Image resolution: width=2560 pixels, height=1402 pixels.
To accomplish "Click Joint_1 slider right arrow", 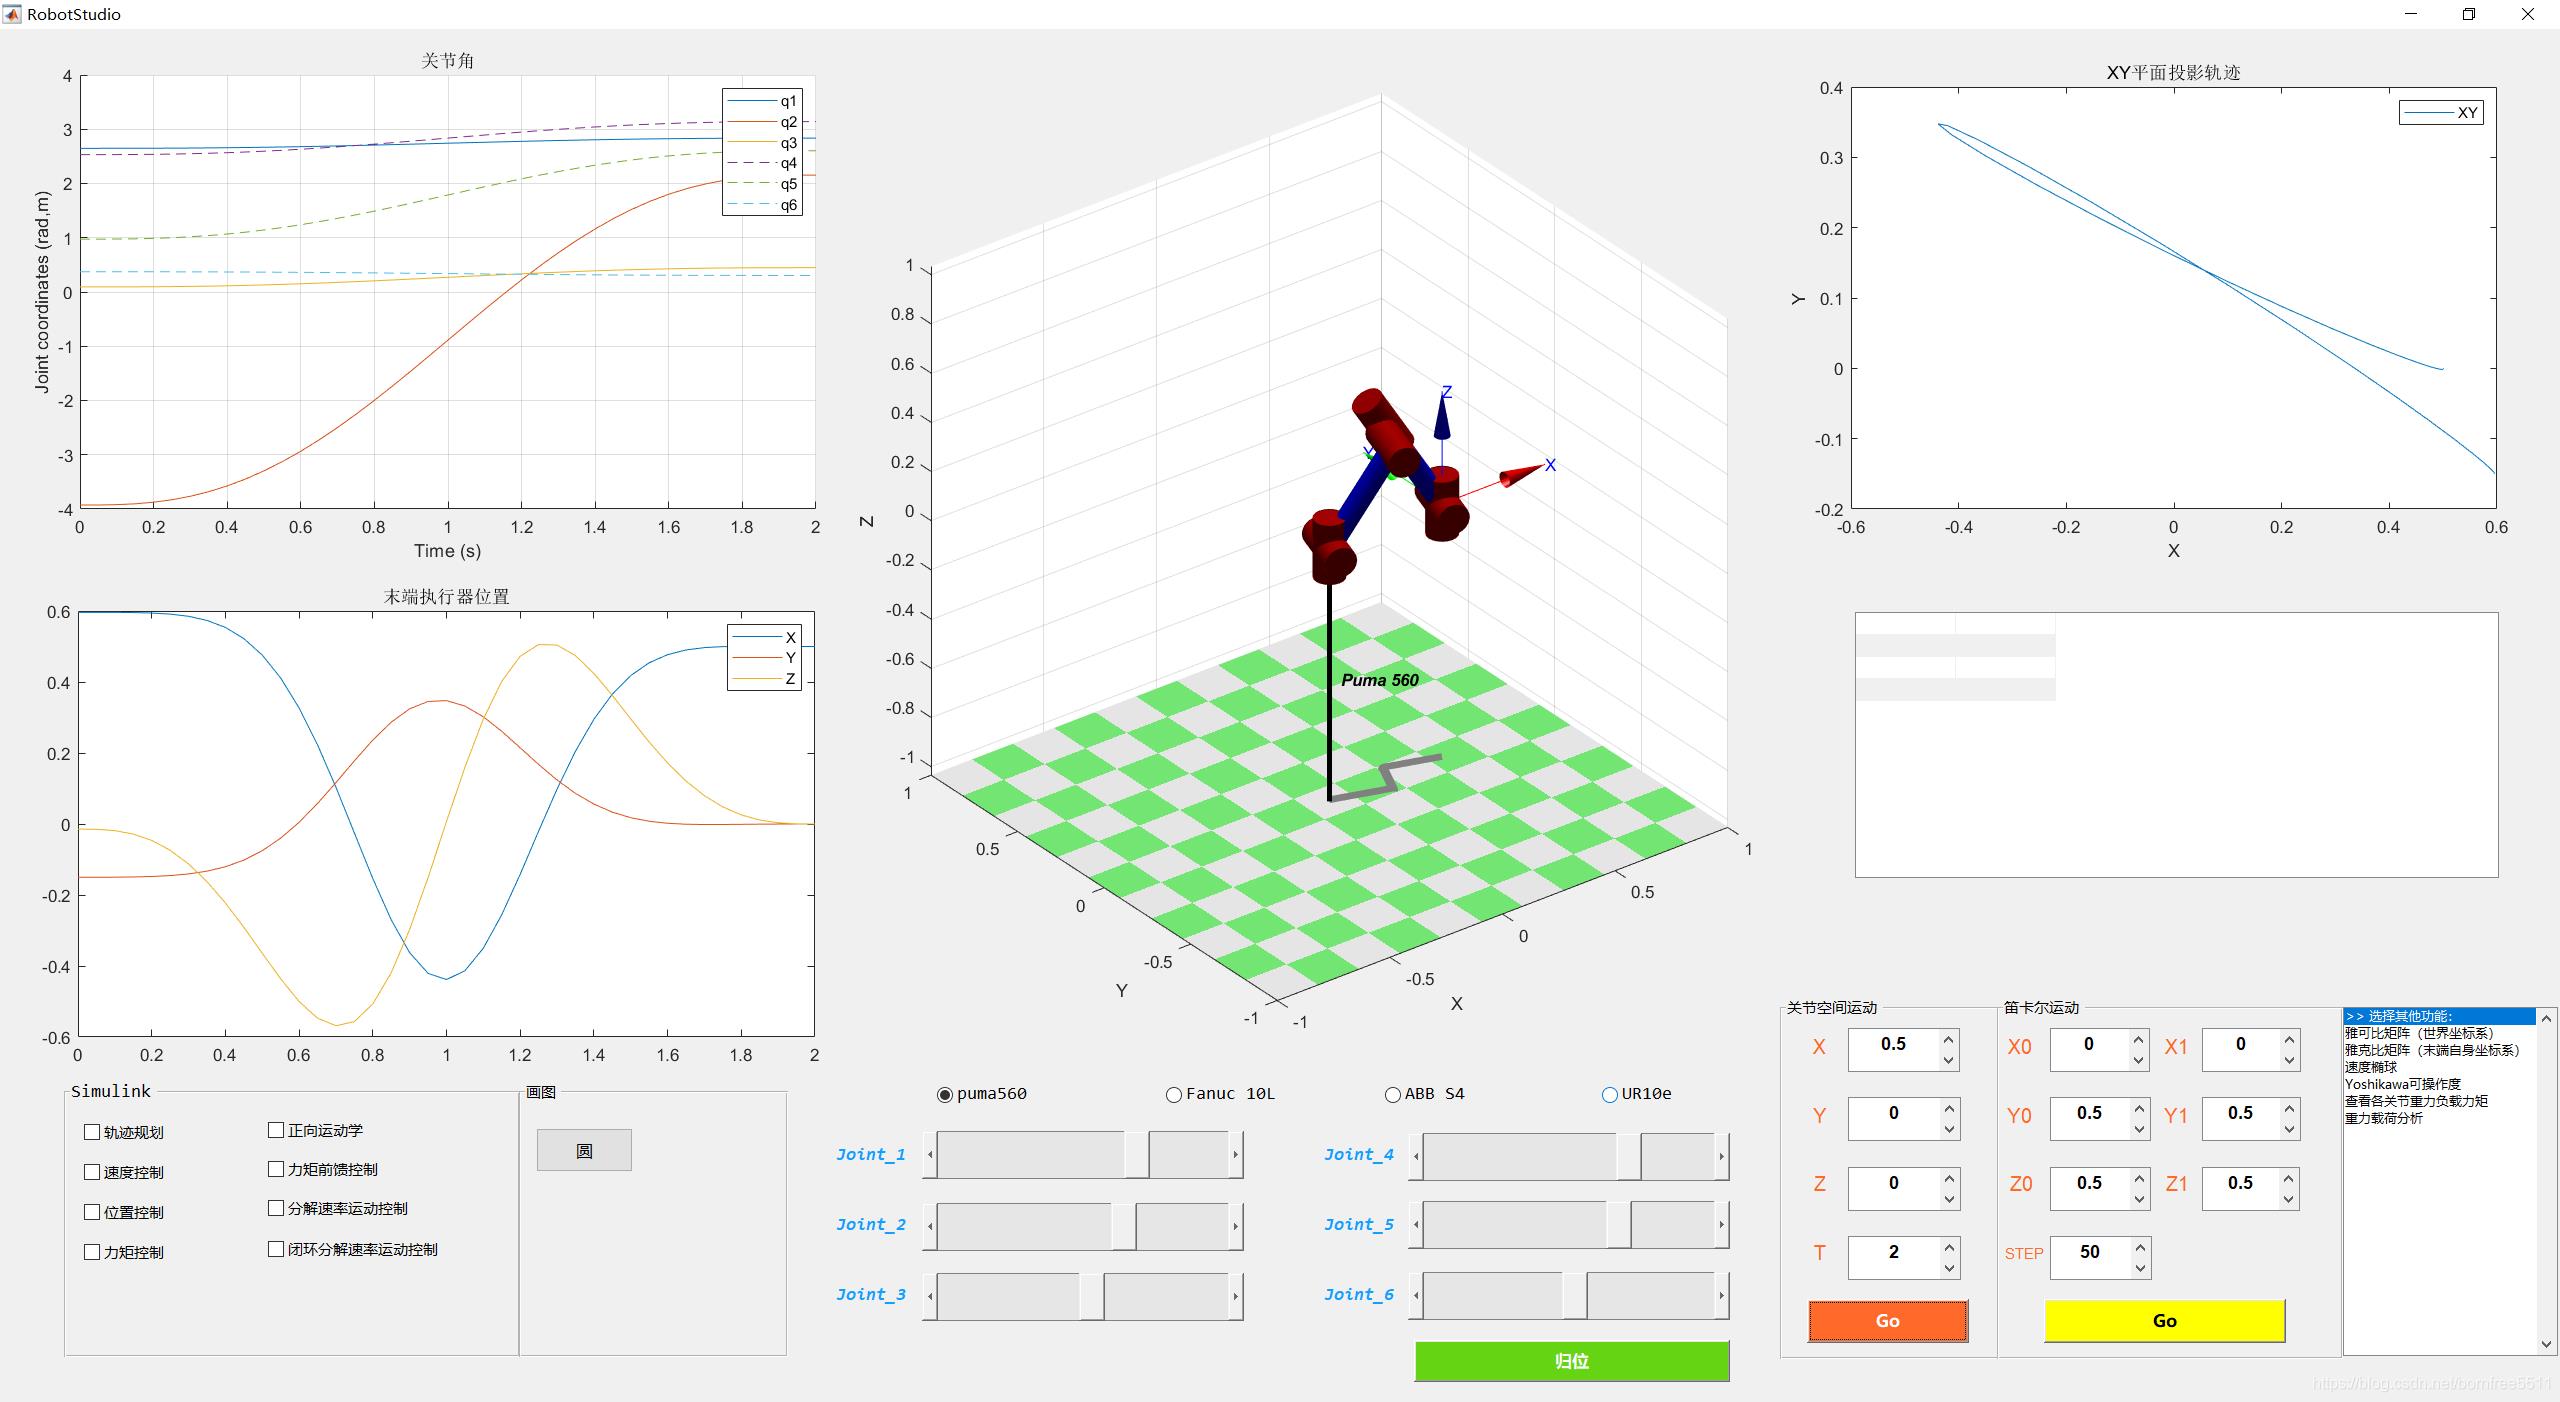I will click(1235, 1155).
